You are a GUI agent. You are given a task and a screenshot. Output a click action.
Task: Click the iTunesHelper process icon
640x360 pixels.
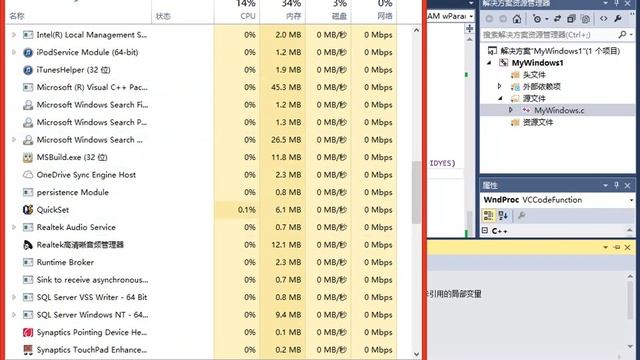[x=28, y=70]
